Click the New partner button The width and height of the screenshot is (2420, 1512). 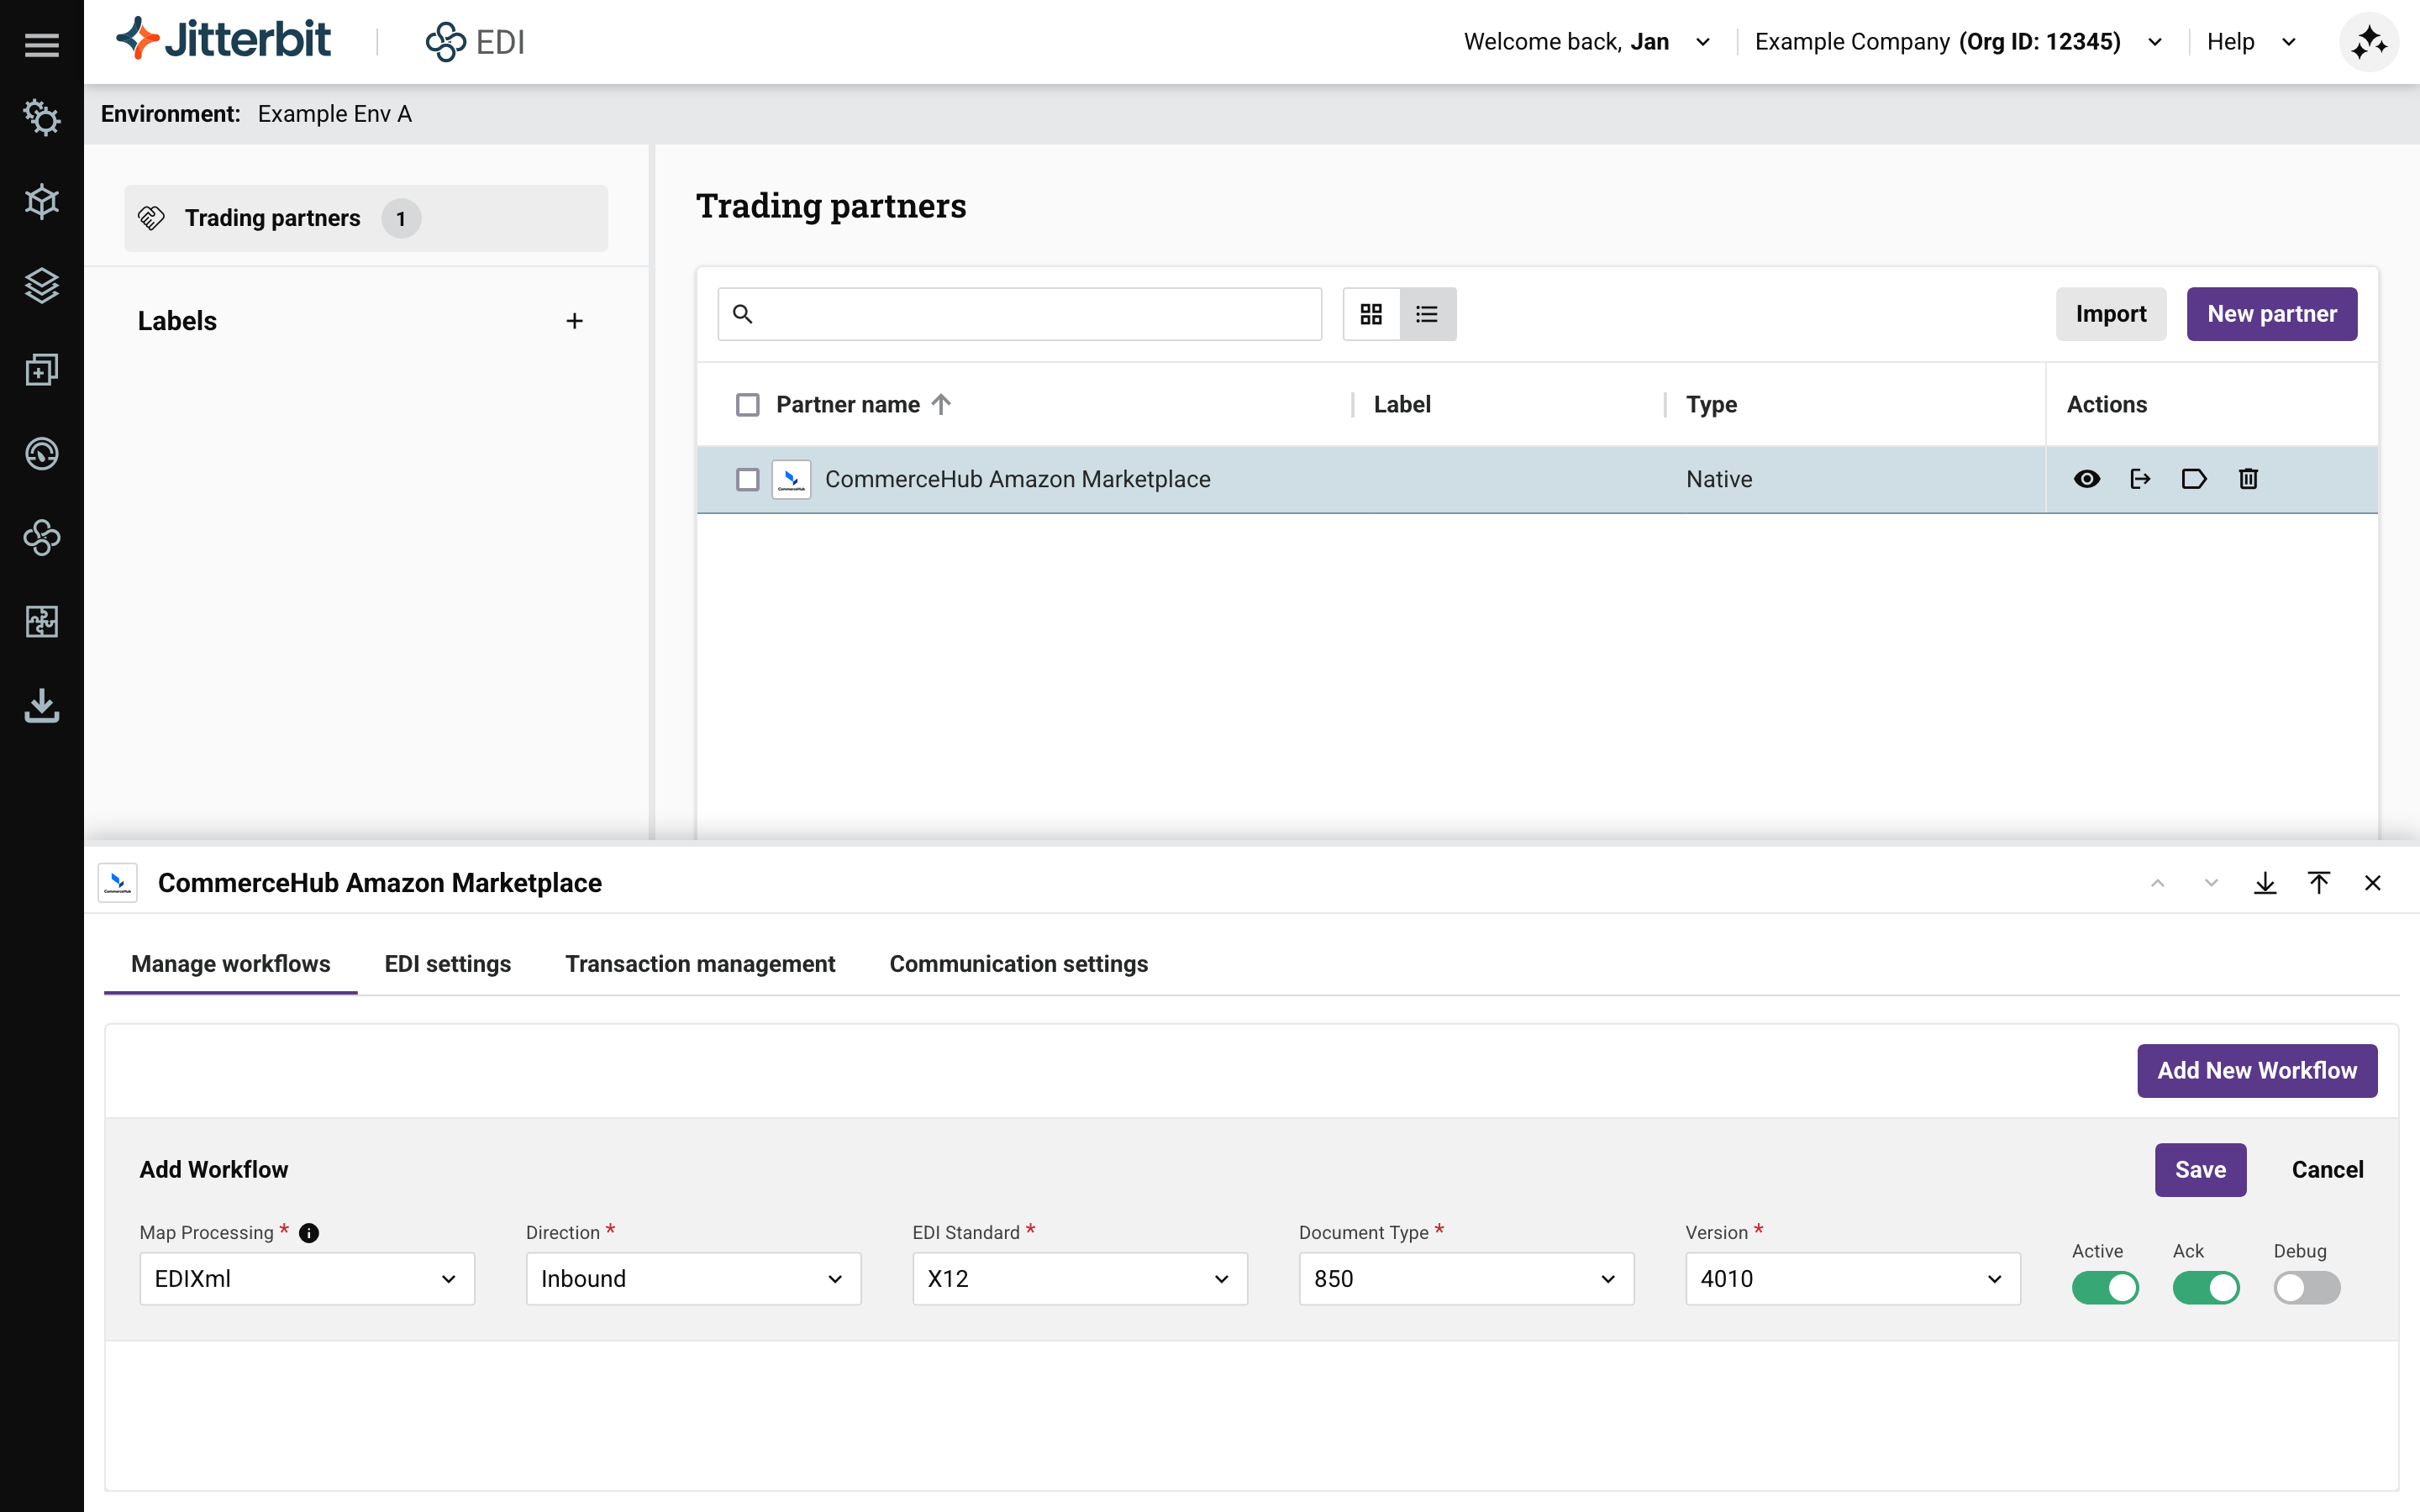click(2271, 314)
